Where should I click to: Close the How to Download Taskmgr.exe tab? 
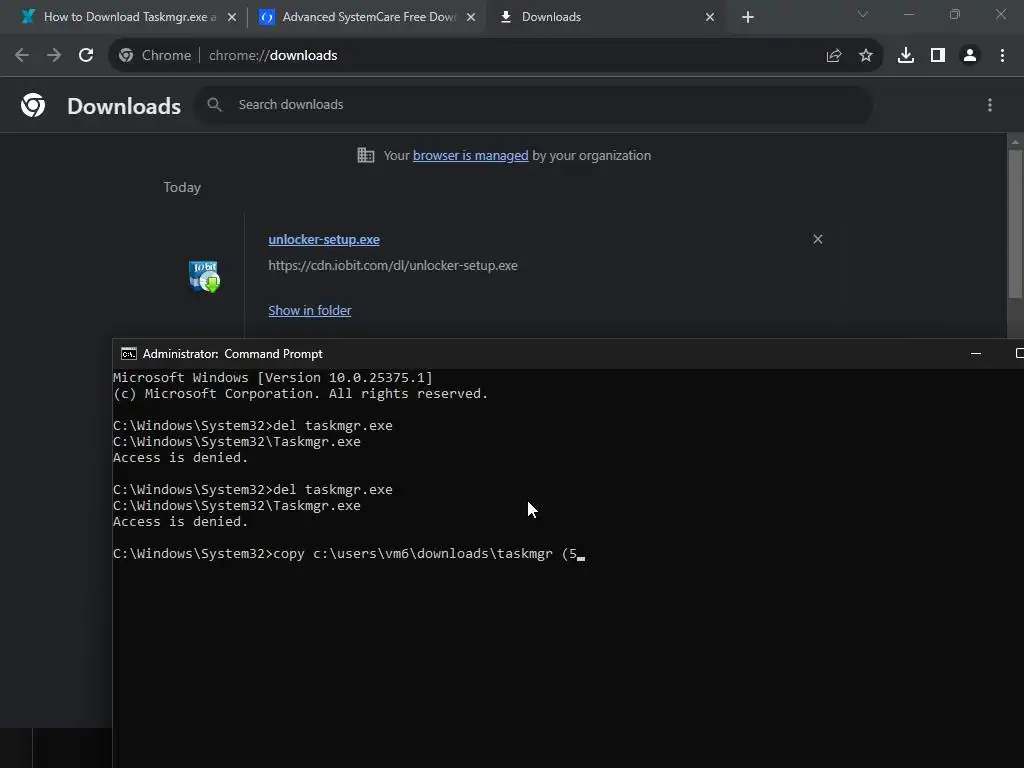[x=232, y=17]
